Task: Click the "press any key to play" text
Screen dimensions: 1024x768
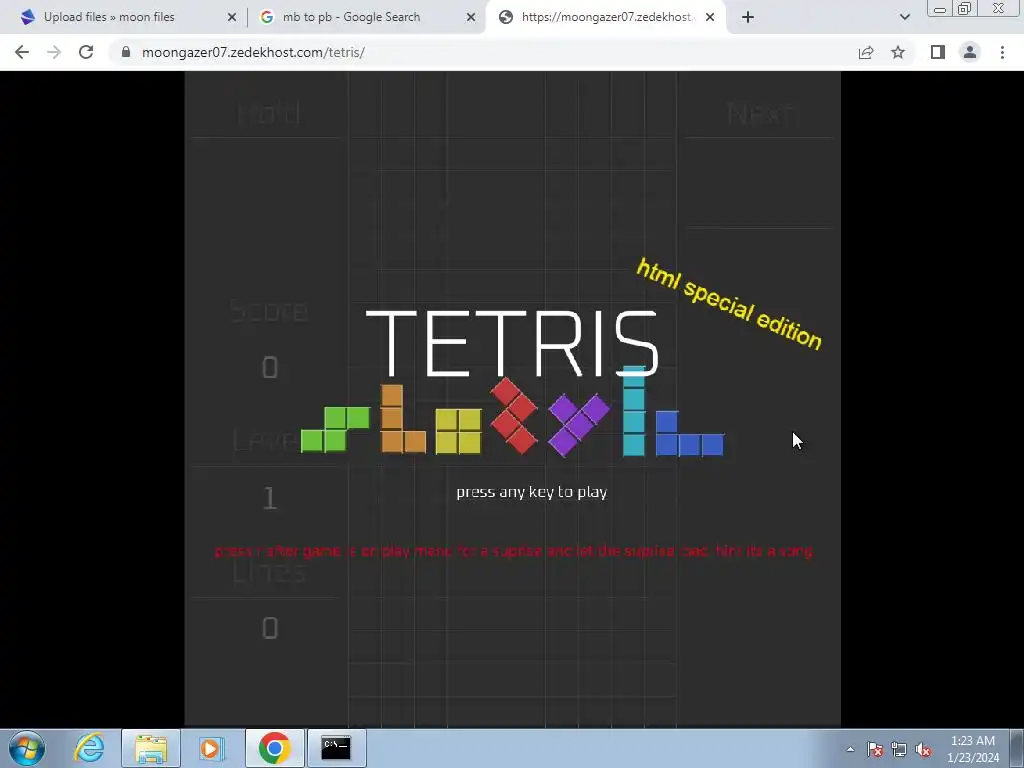Action: [532, 492]
